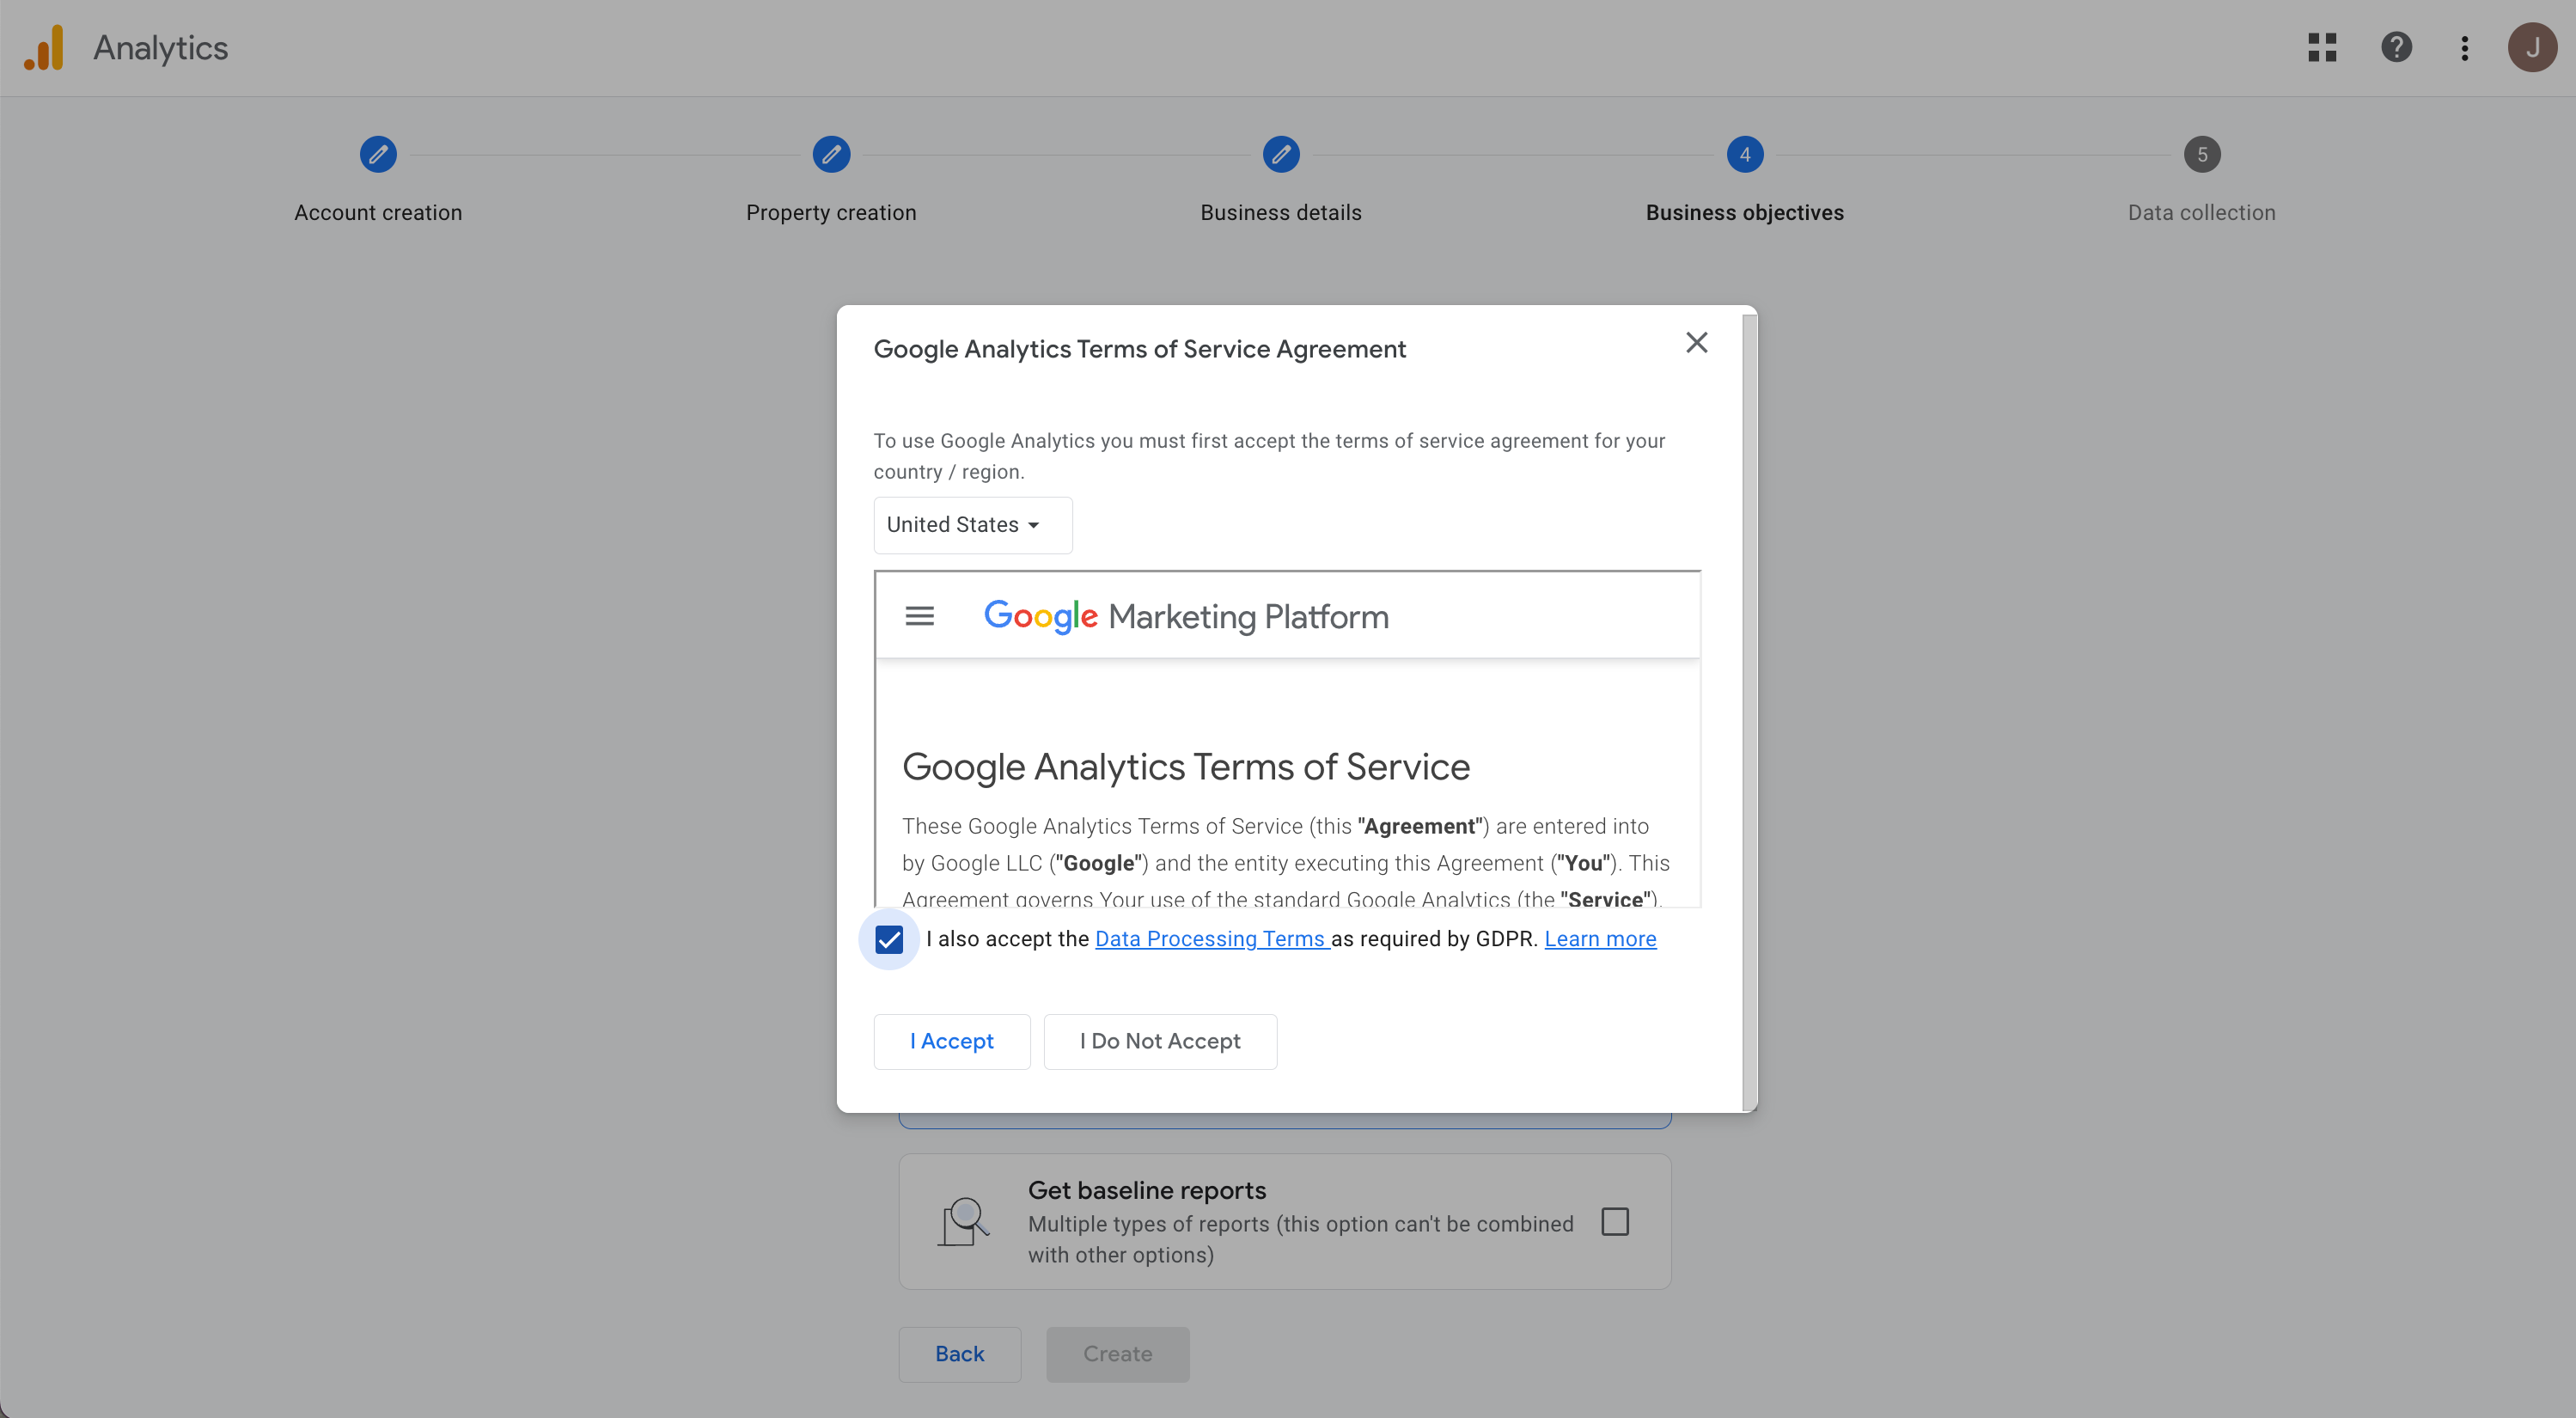Screen dimensions: 2576x1418
Task: Click the Business objectives step label
Action: click(x=1745, y=212)
